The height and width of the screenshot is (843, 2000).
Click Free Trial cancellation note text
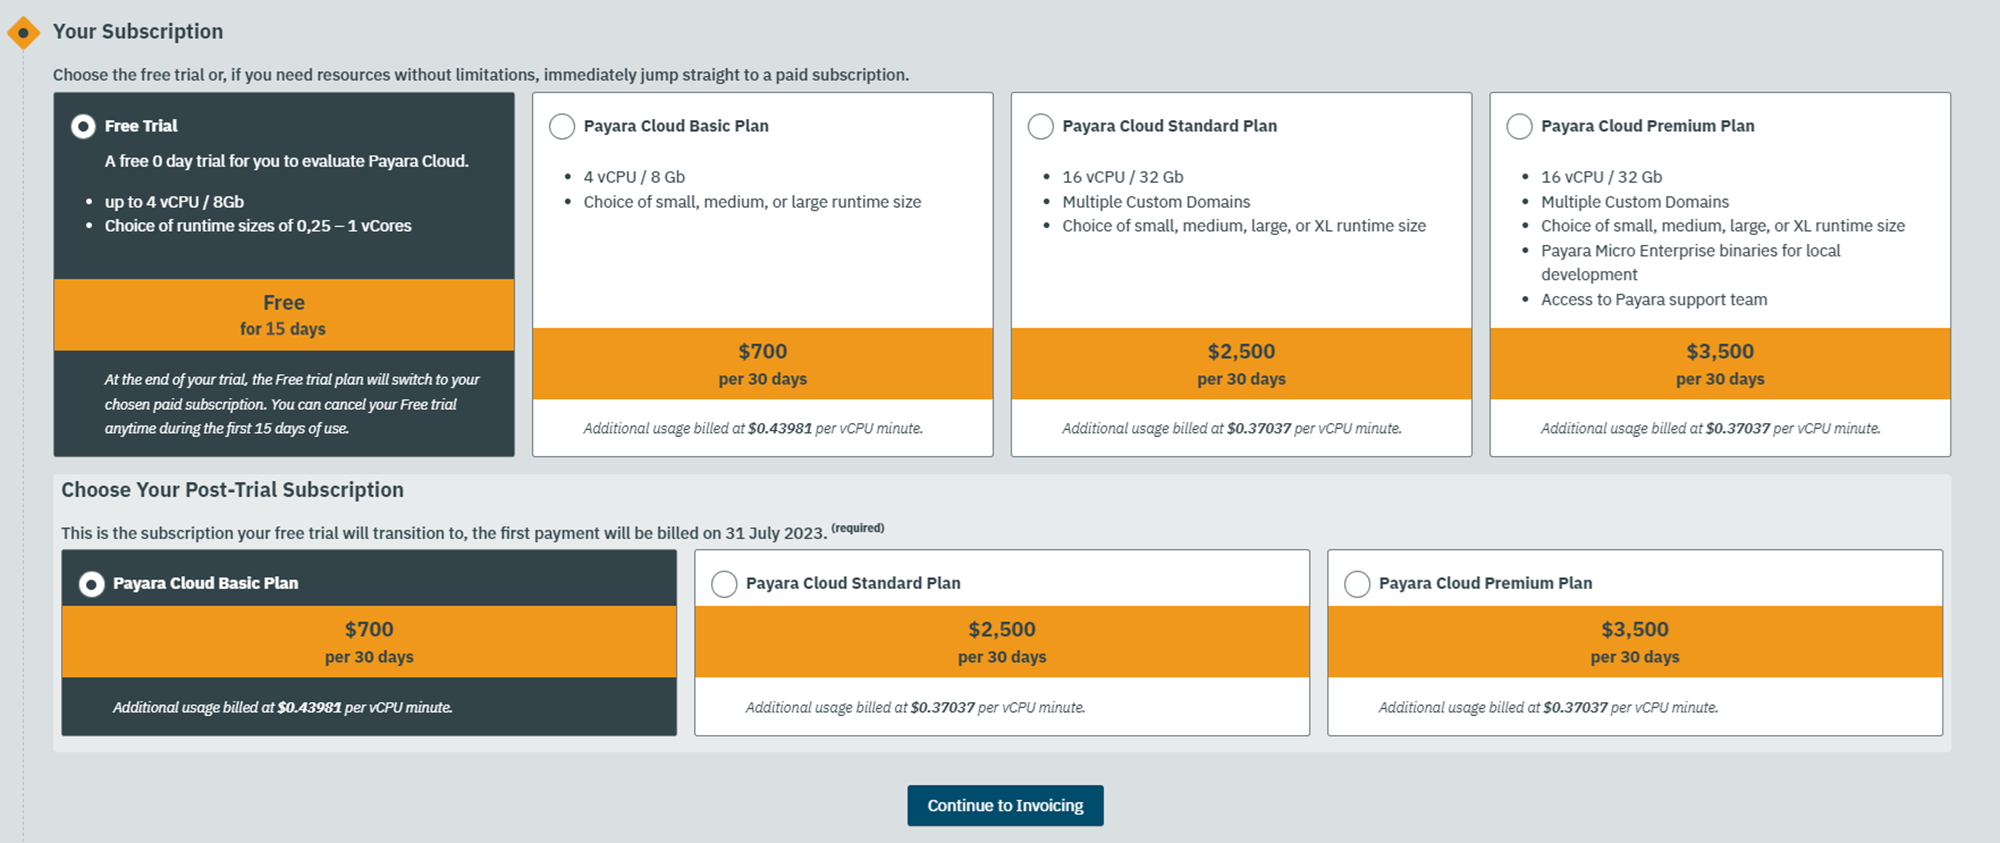click(292, 404)
